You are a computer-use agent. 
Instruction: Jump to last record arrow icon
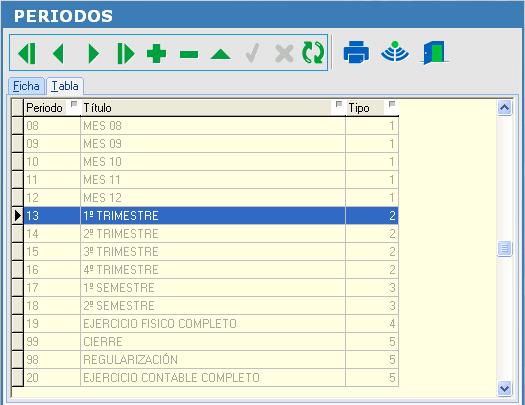126,53
